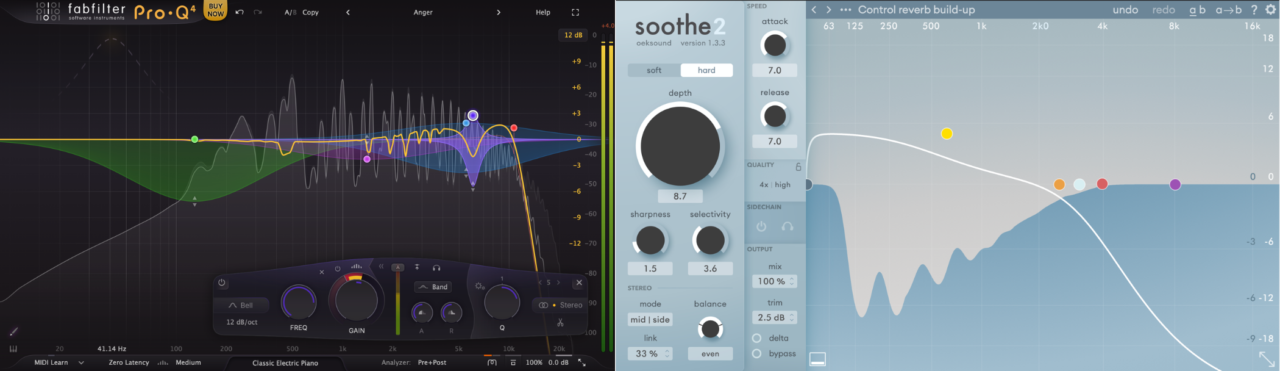Viewport: 1280px width, 371px height.
Task: Click the soothe2 attack knob
Action: pyautogui.click(x=774, y=44)
